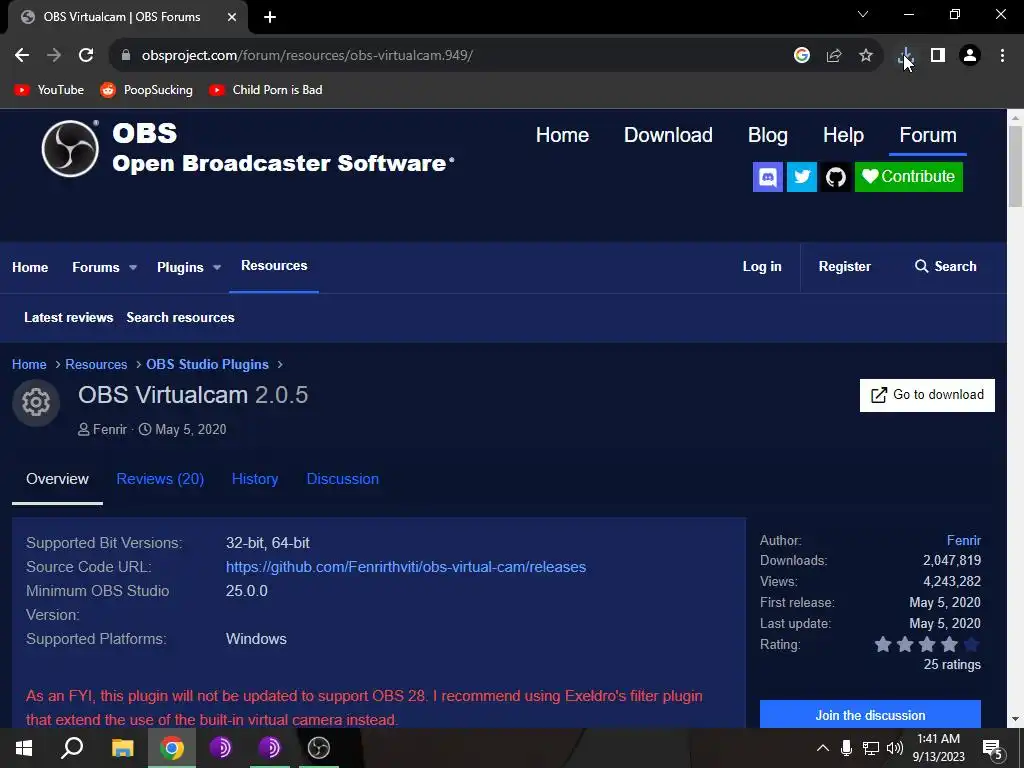This screenshot has width=1024, height=768.
Task: Click the Google icon in address bar
Action: pos(802,56)
